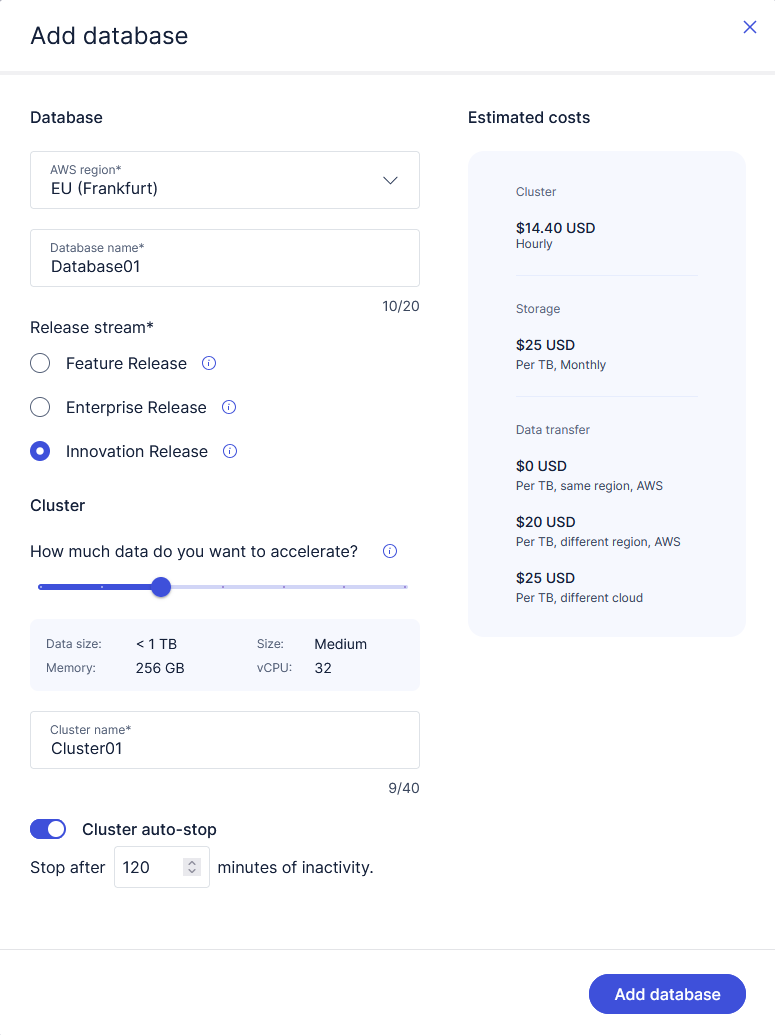Expand region list using the chevron arrow
Viewport: 775px width, 1035px height.
(x=391, y=180)
